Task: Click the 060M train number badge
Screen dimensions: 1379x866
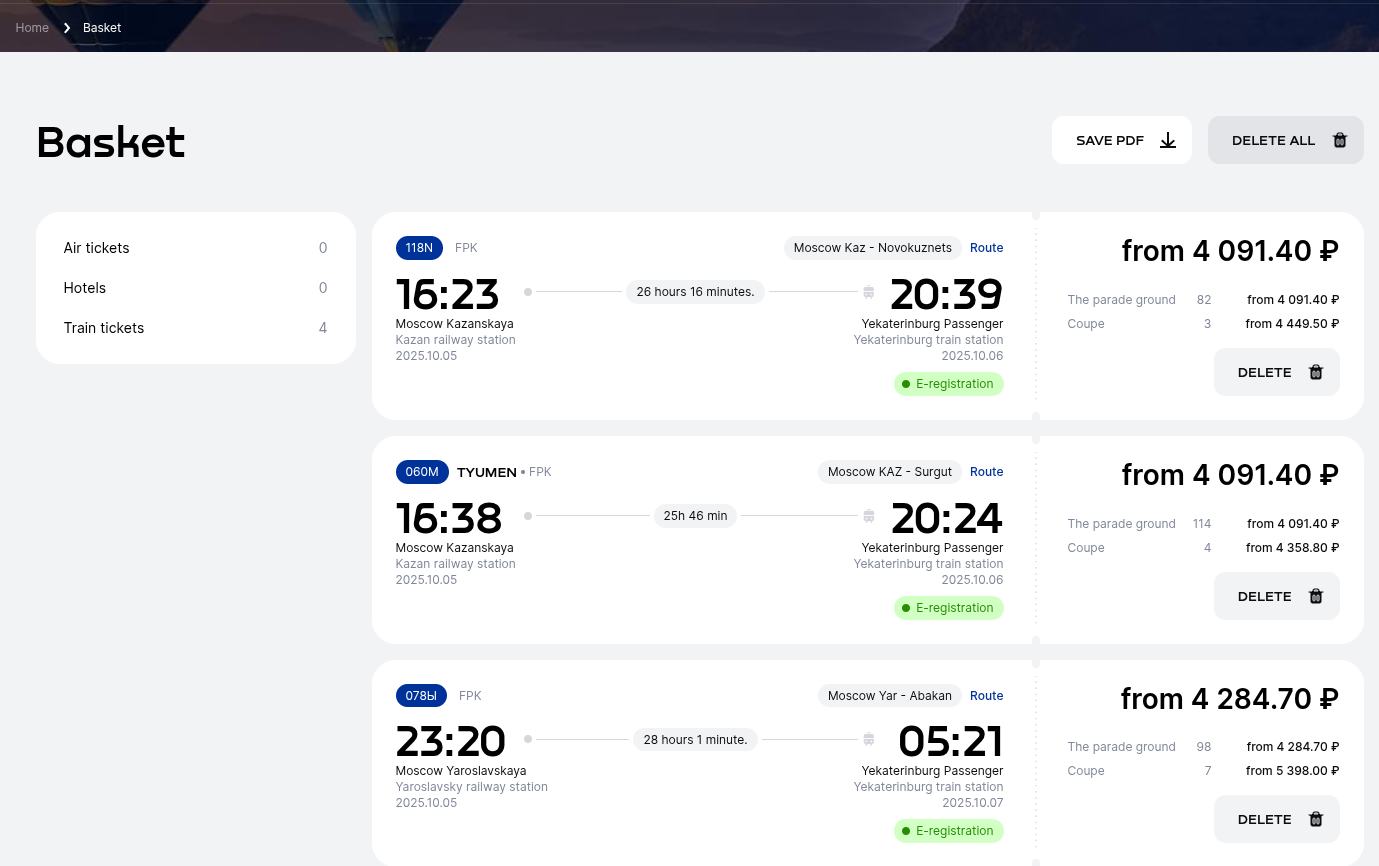Action: coord(422,472)
